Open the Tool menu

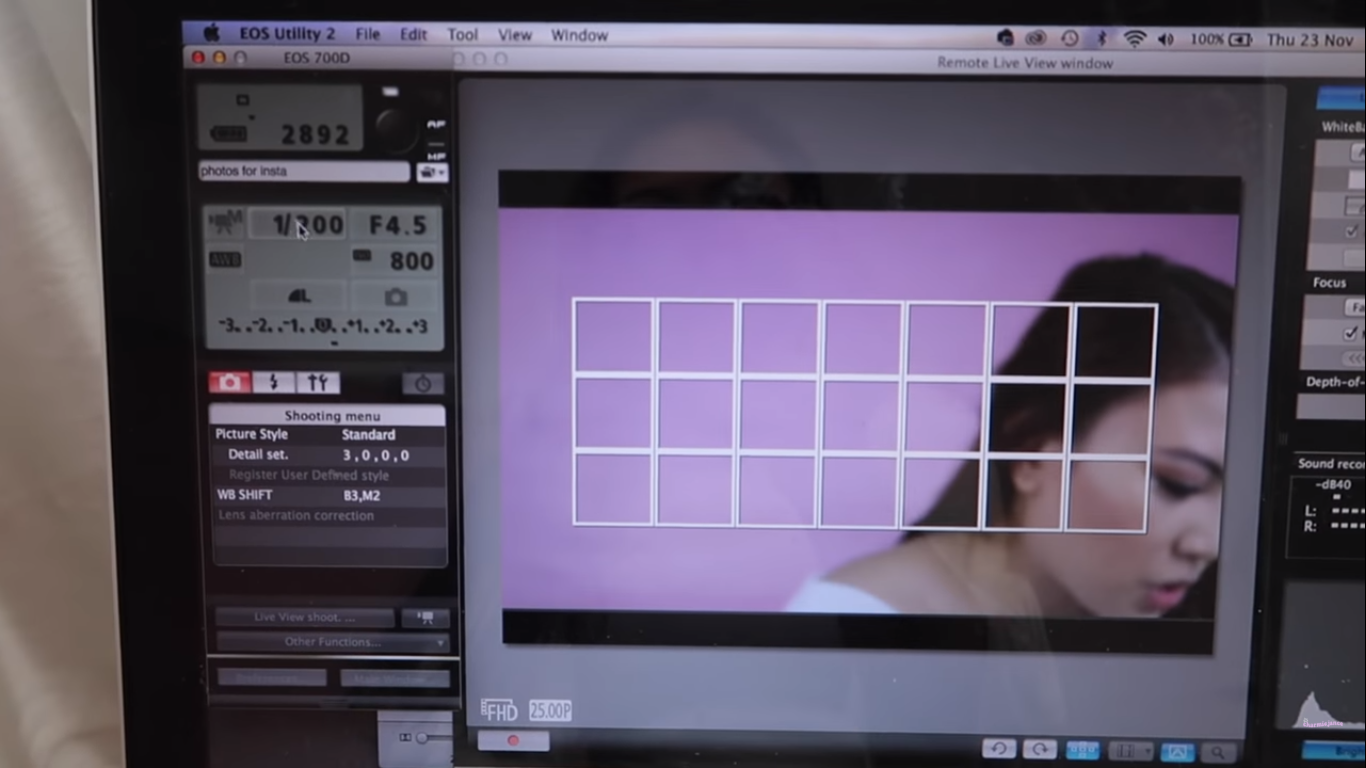click(462, 35)
